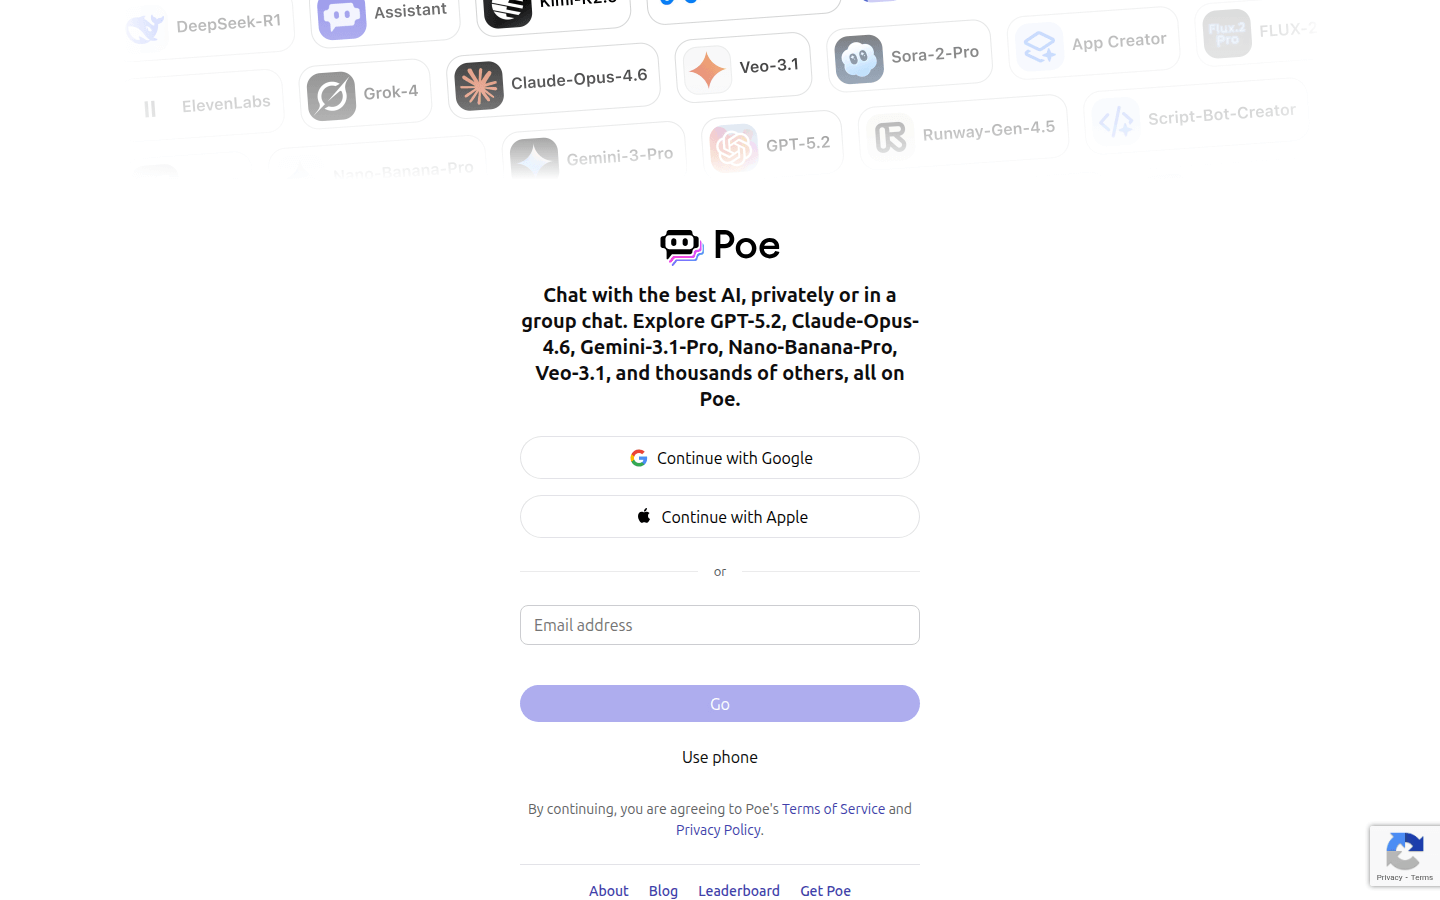Continue with Google sign-in
Screen dimensions: 1440x900
pos(720,458)
